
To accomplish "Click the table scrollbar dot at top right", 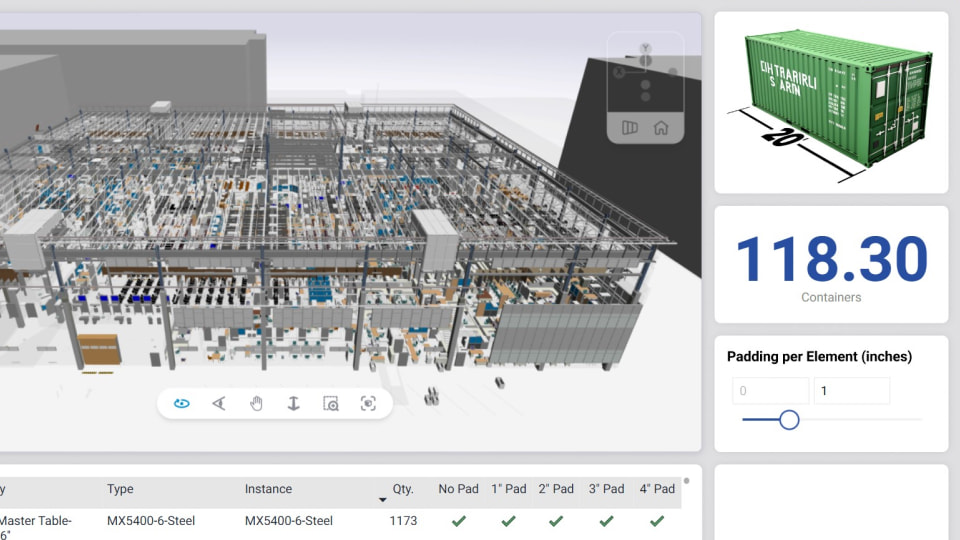I will click(686, 481).
